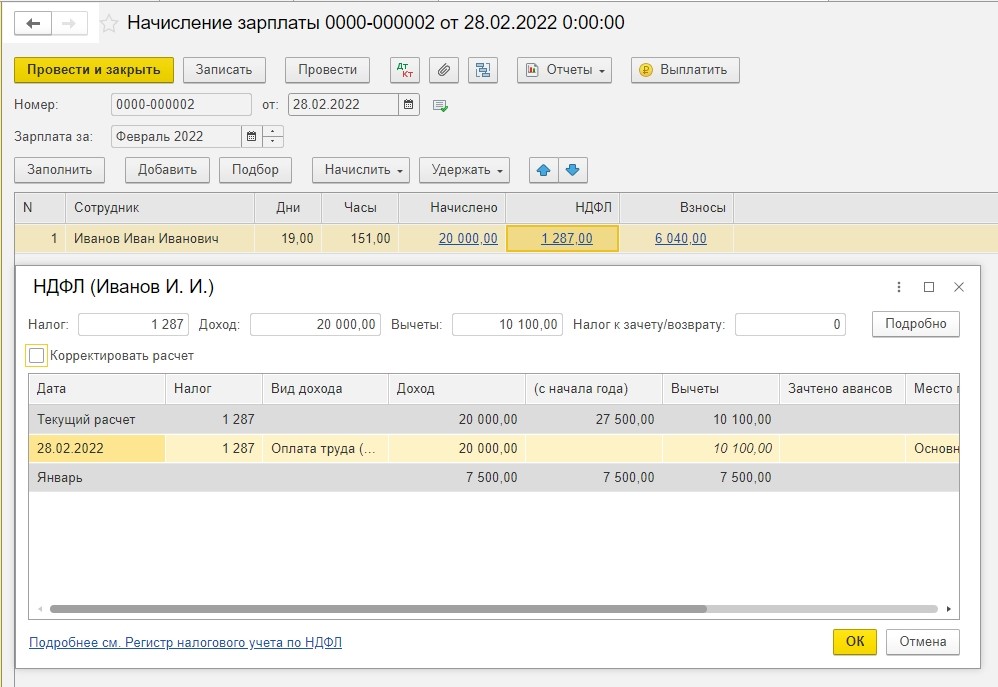
Task: Add document to favorites with star icon
Action: 109,24
